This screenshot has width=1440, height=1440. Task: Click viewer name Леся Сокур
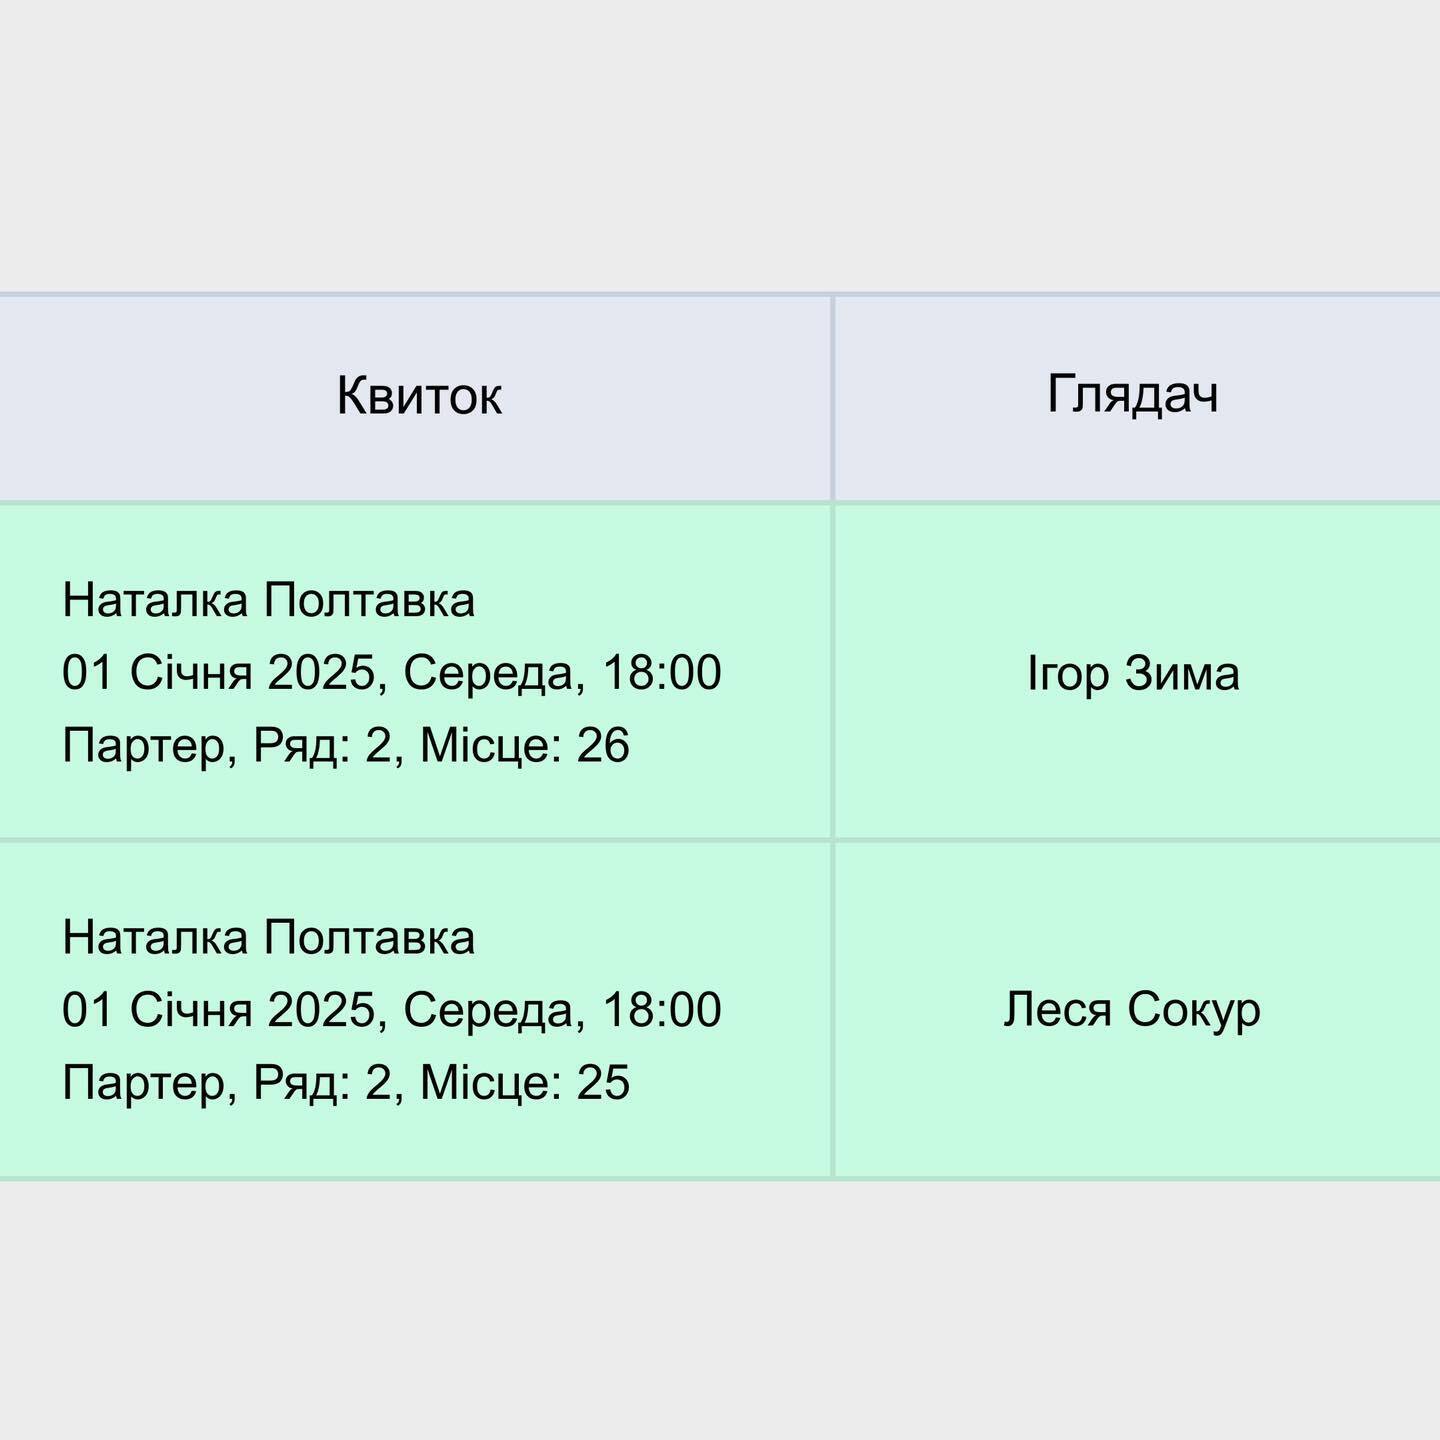1132,1010
